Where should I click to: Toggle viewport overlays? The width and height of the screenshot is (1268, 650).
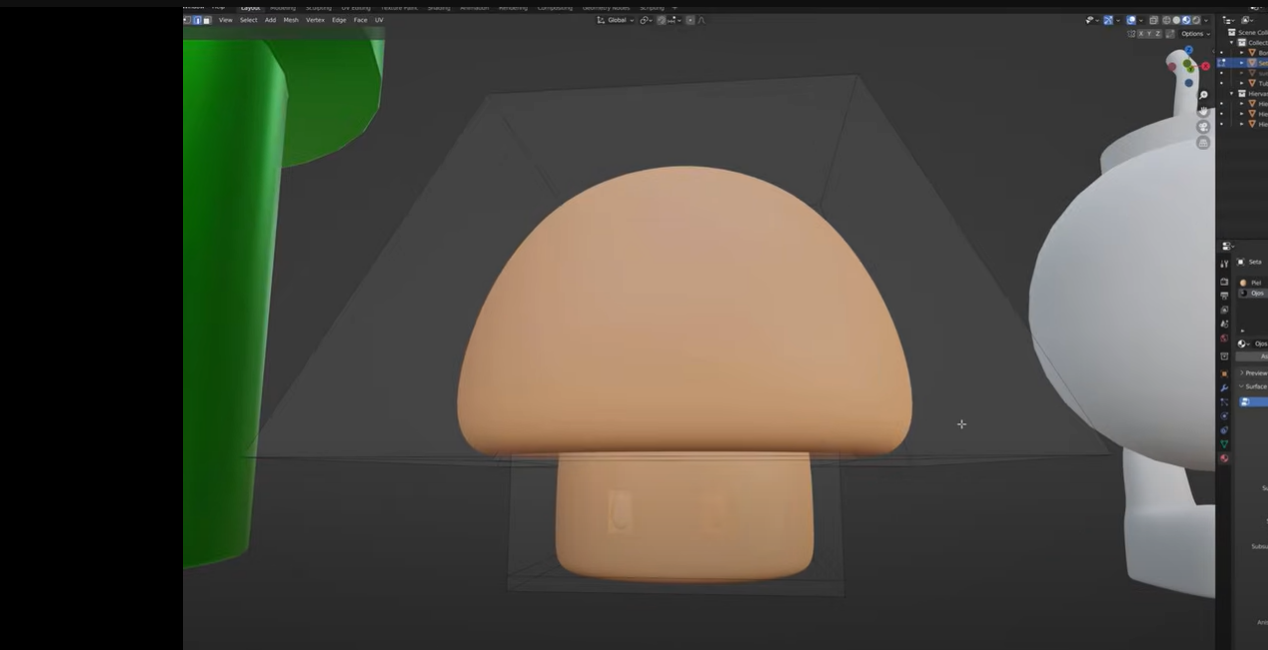point(1131,20)
